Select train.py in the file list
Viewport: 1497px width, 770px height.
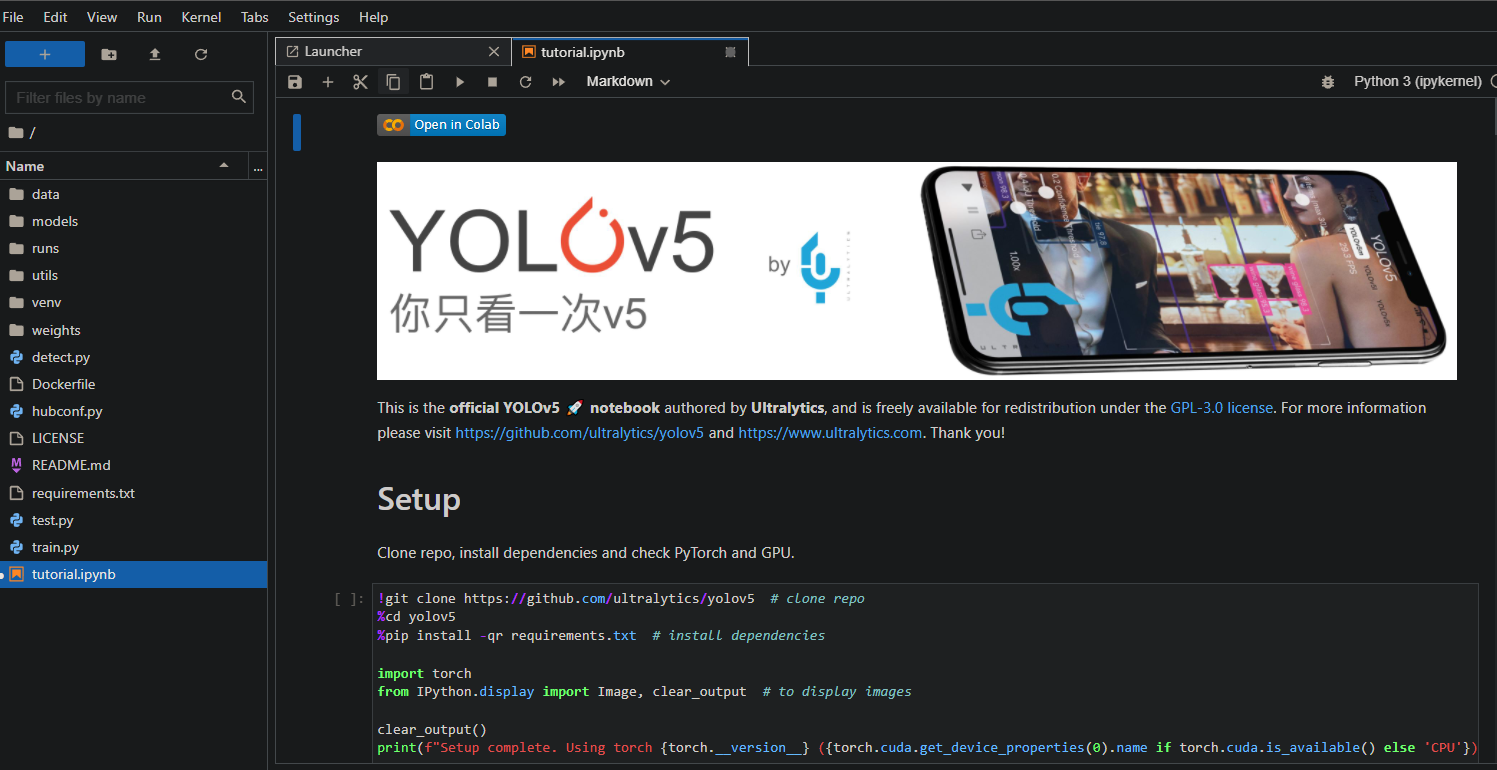point(133,547)
